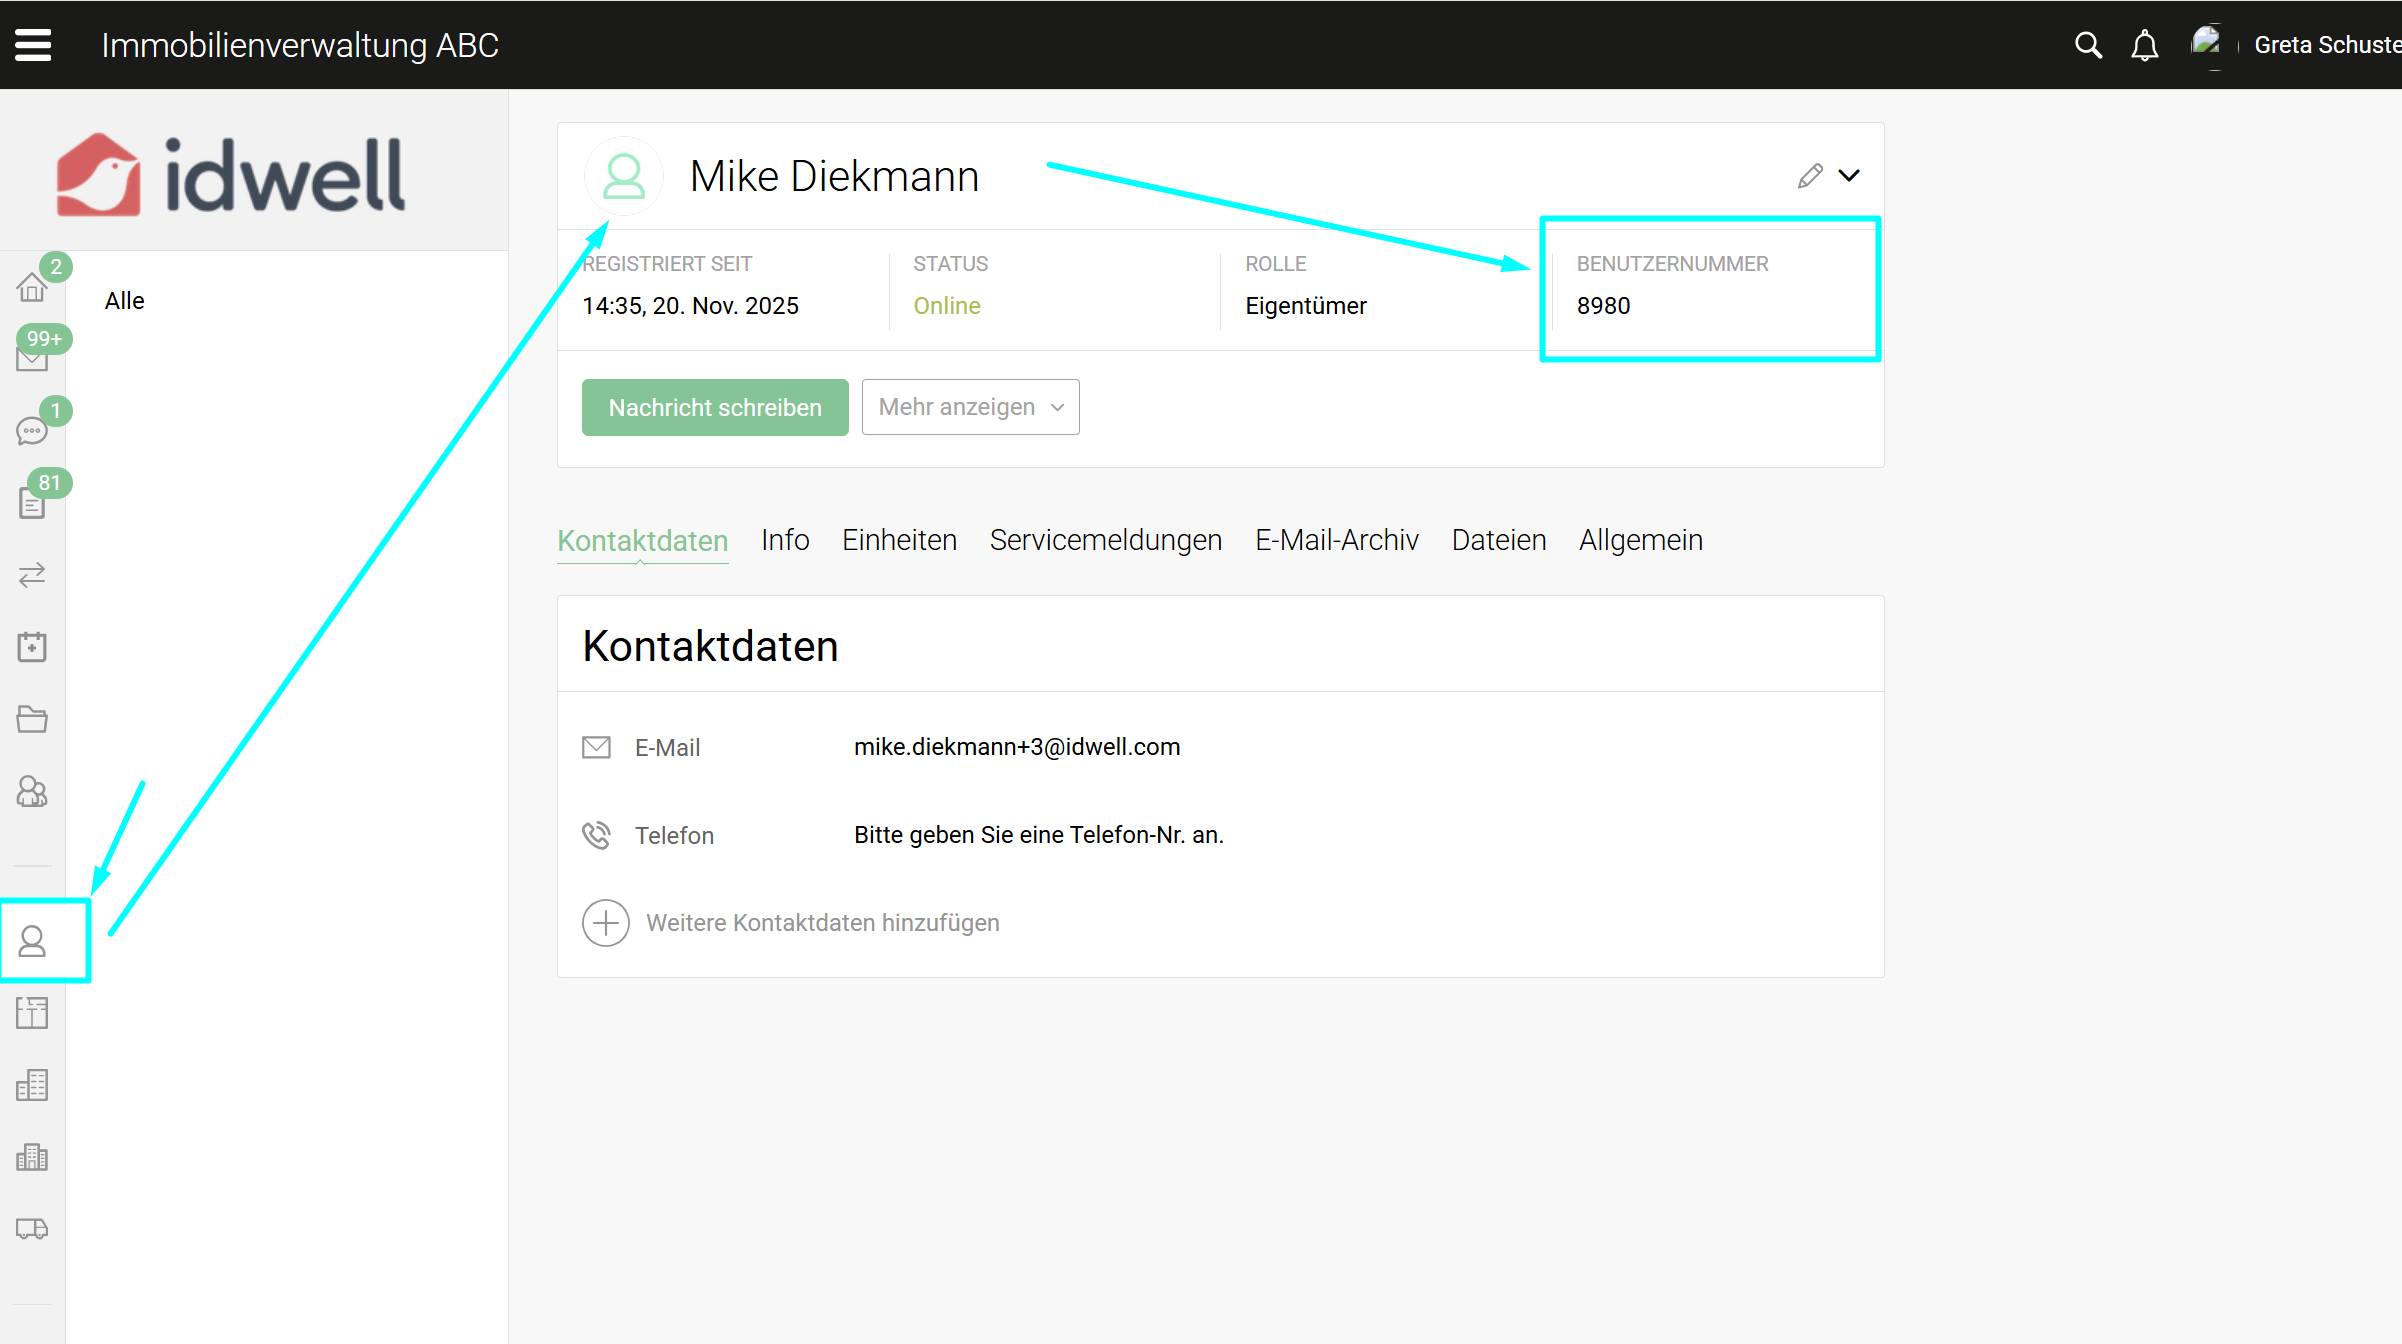The image size is (2402, 1344).
Task: Open the home dashboard sidebar icon
Action: point(32,288)
